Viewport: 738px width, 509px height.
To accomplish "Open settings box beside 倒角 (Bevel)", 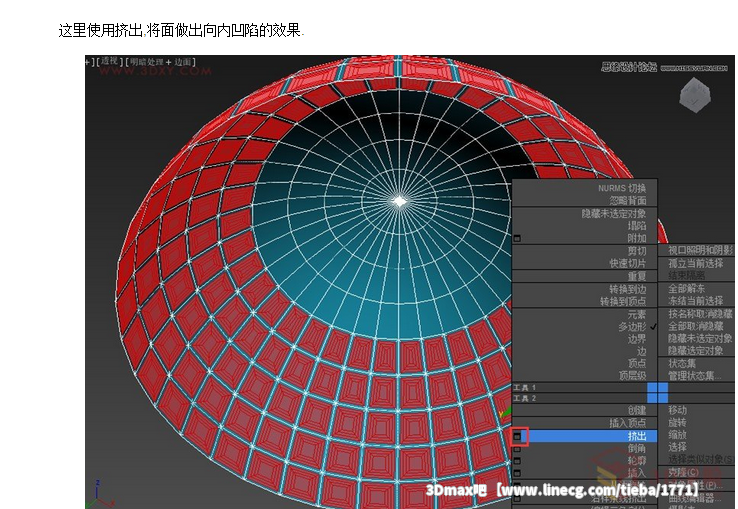I will tap(517, 449).
